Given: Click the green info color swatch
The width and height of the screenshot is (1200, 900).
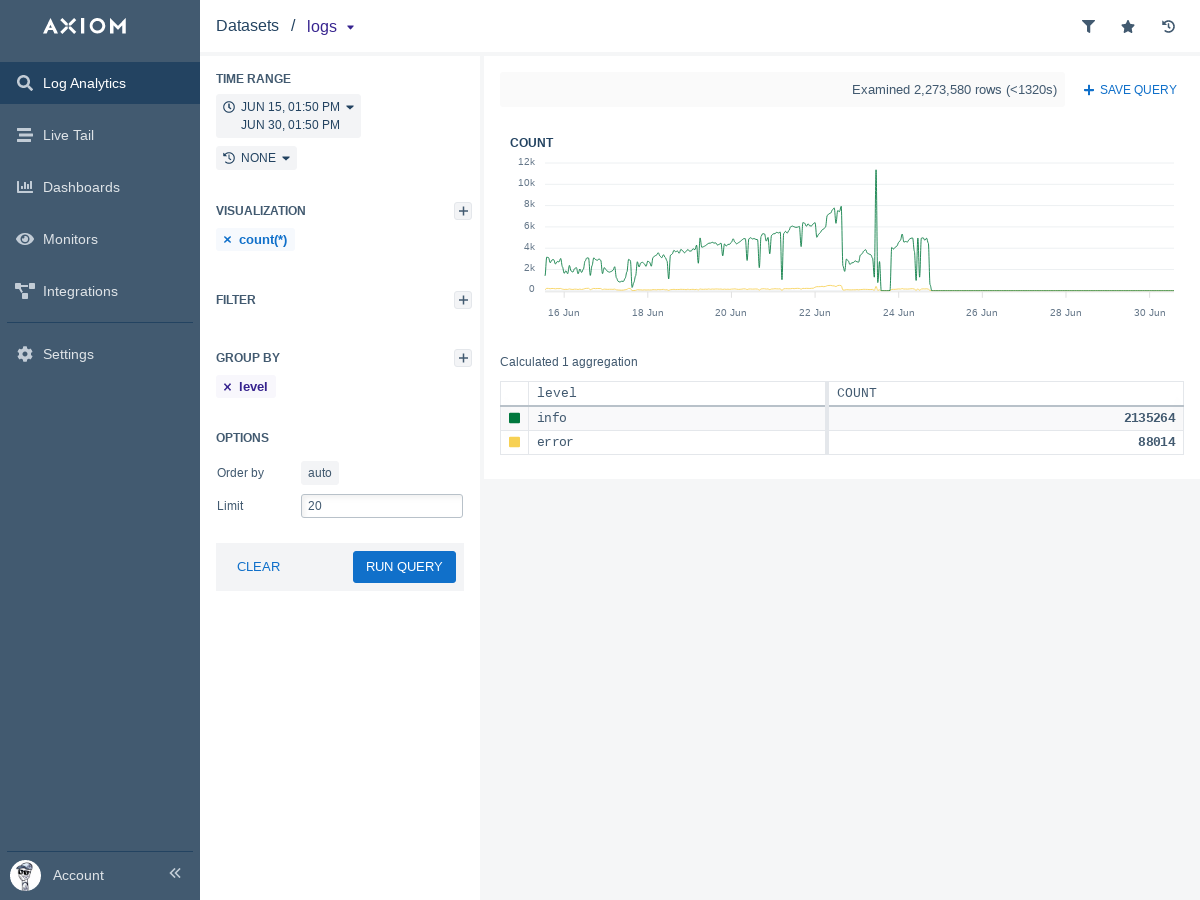Looking at the screenshot, I should [515, 418].
